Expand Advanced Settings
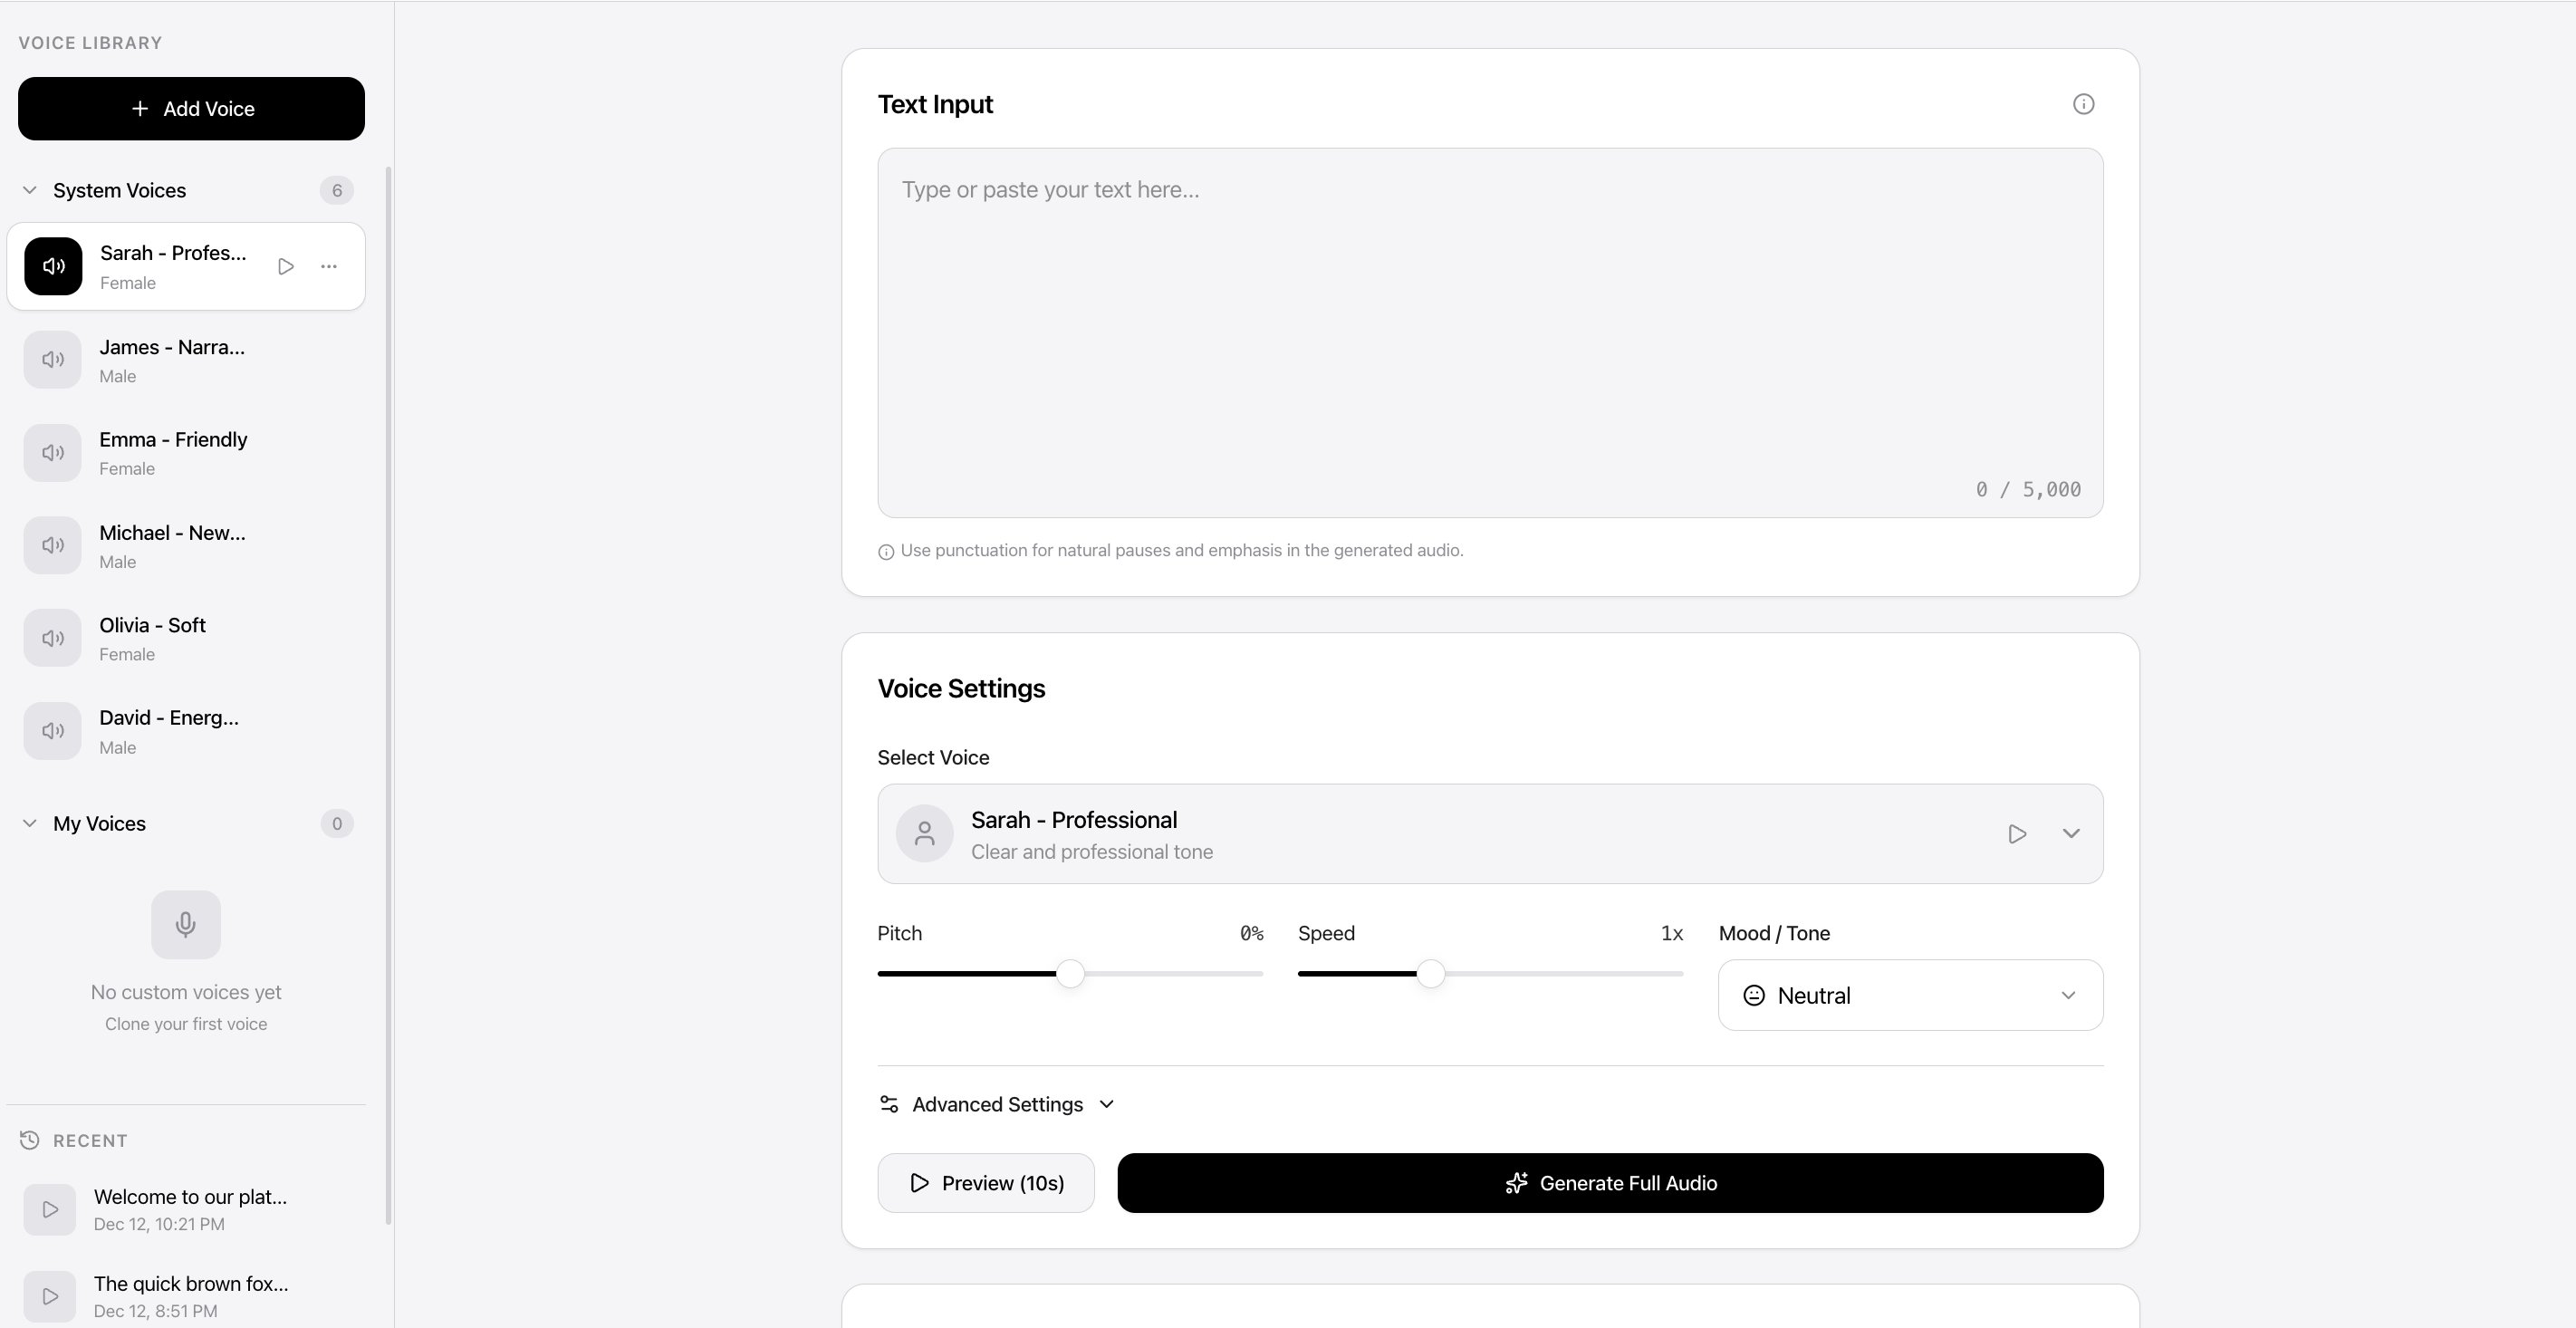 pos(996,1104)
